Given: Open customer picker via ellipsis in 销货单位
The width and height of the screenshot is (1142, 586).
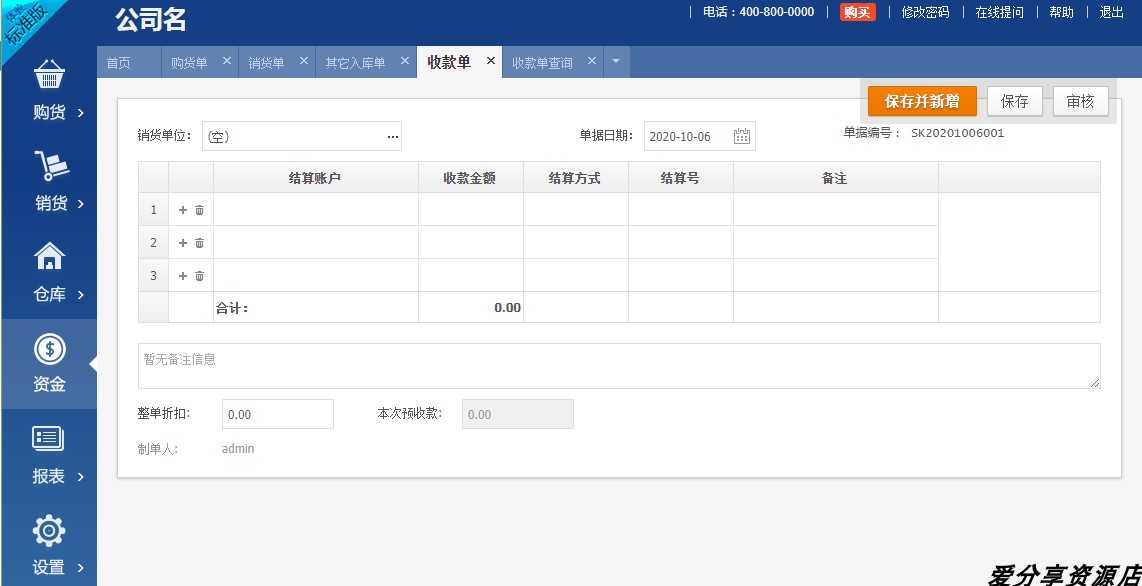Looking at the screenshot, I should coord(393,136).
